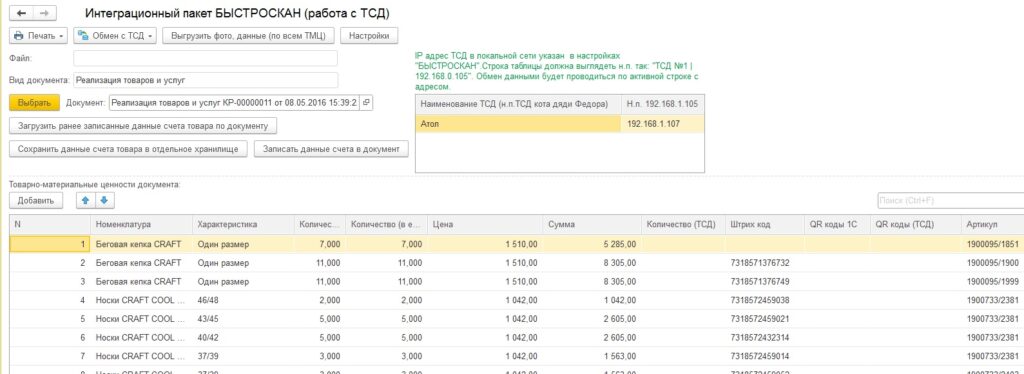The height and width of the screenshot is (374, 1024).
Task: Sort by the Номенклатура column header
Action: (x=141, y=225)
